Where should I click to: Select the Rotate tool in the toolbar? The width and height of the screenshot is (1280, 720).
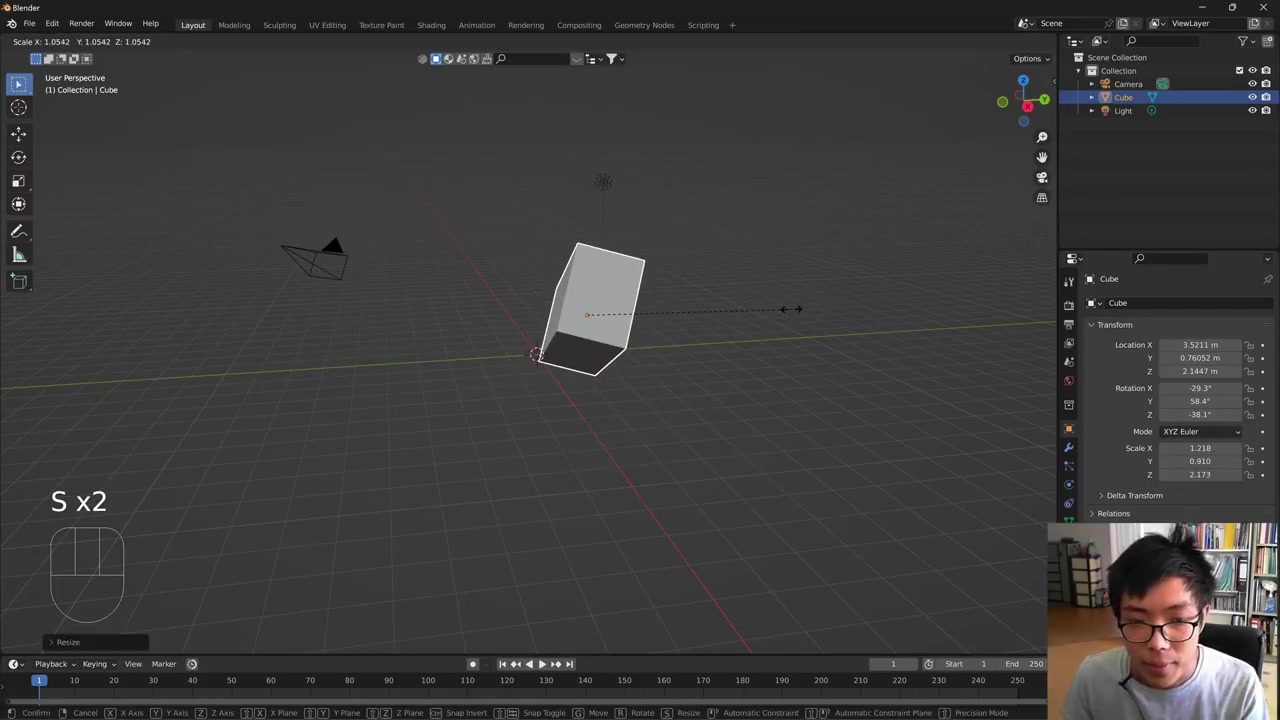pos(18,157)
